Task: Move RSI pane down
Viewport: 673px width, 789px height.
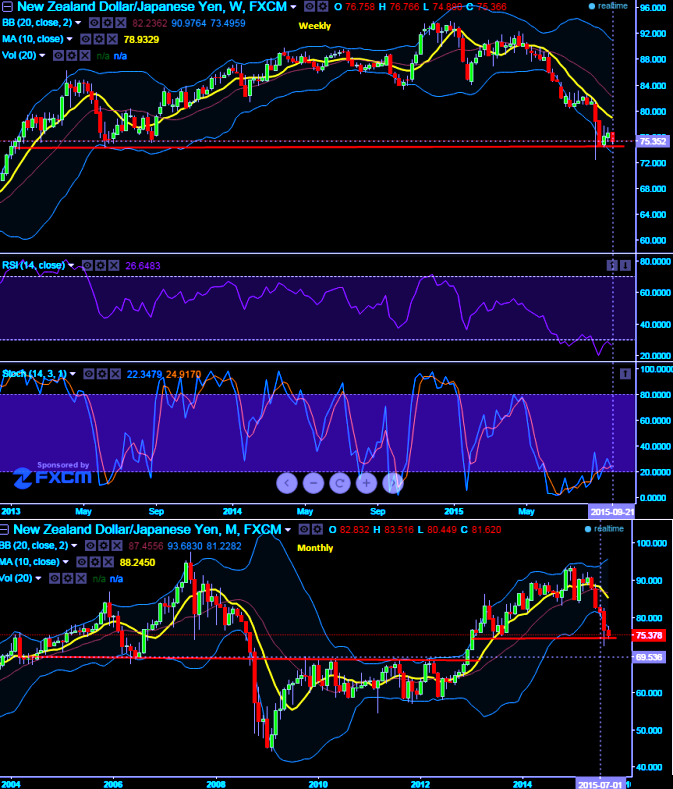Action: [625, 265]
